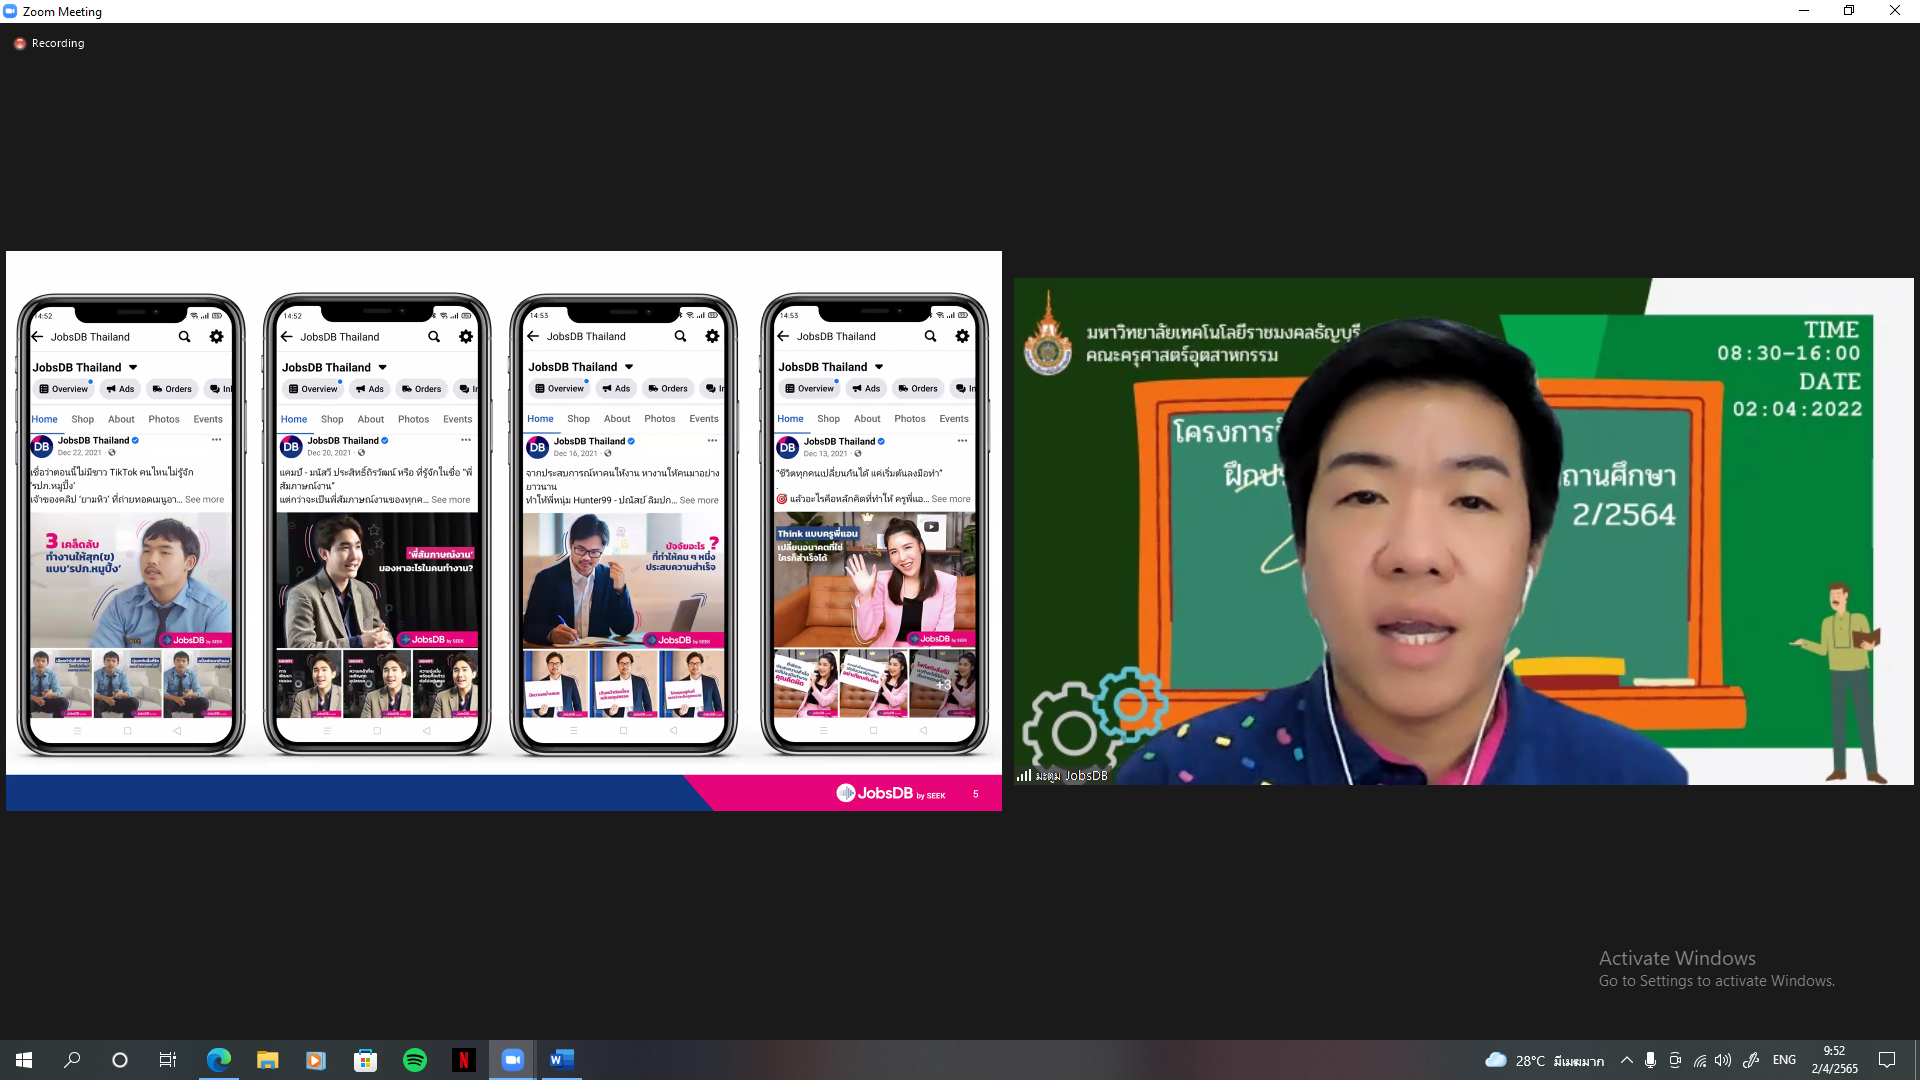Play video icon on Dec 13 post image

(x=931, y=527)
